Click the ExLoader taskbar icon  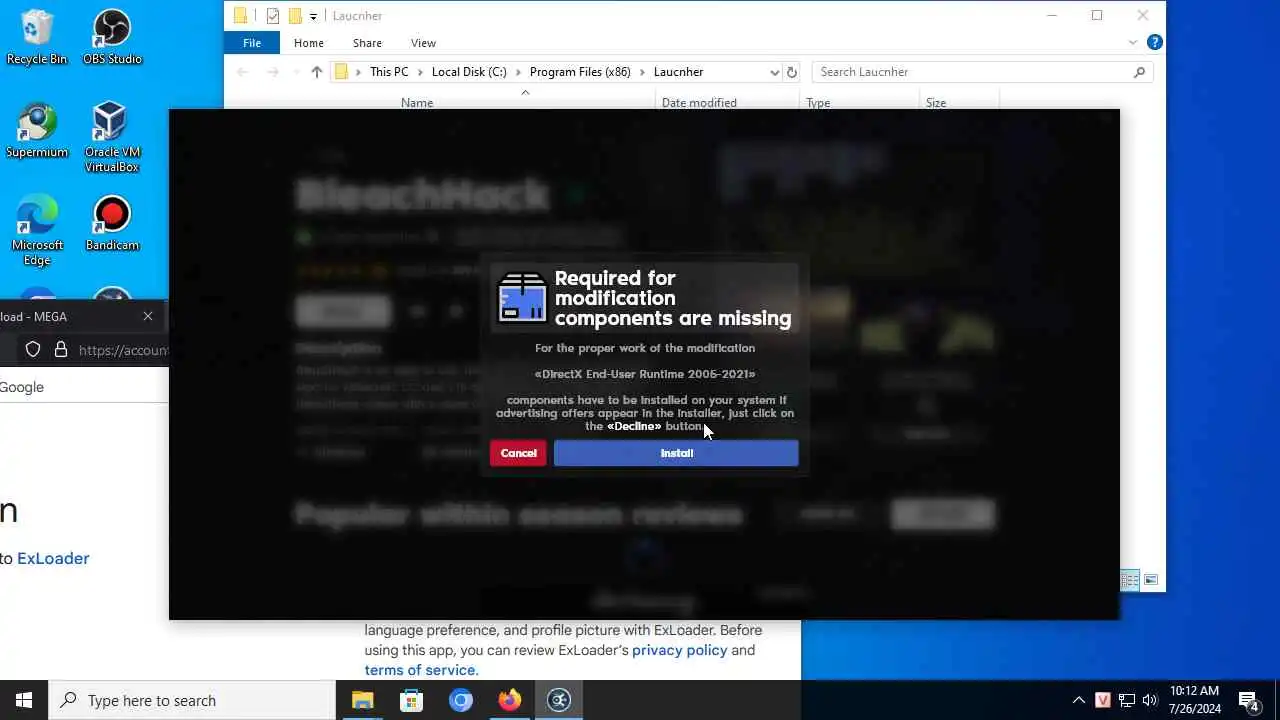pyautogui.click(x=559, y=700)
